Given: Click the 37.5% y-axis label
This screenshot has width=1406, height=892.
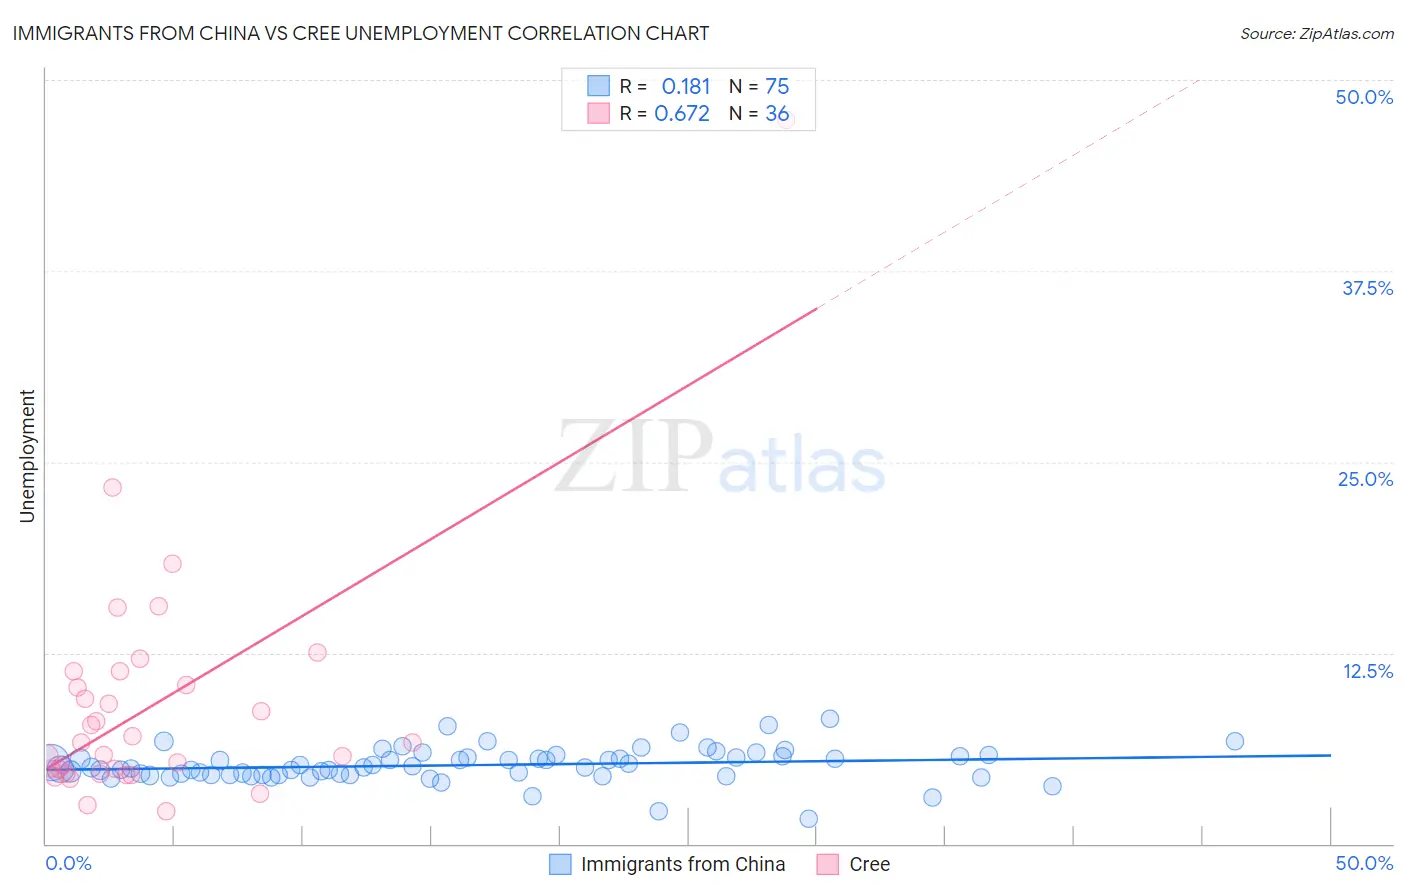Looking at the screenshot, I should point(1367,288).
